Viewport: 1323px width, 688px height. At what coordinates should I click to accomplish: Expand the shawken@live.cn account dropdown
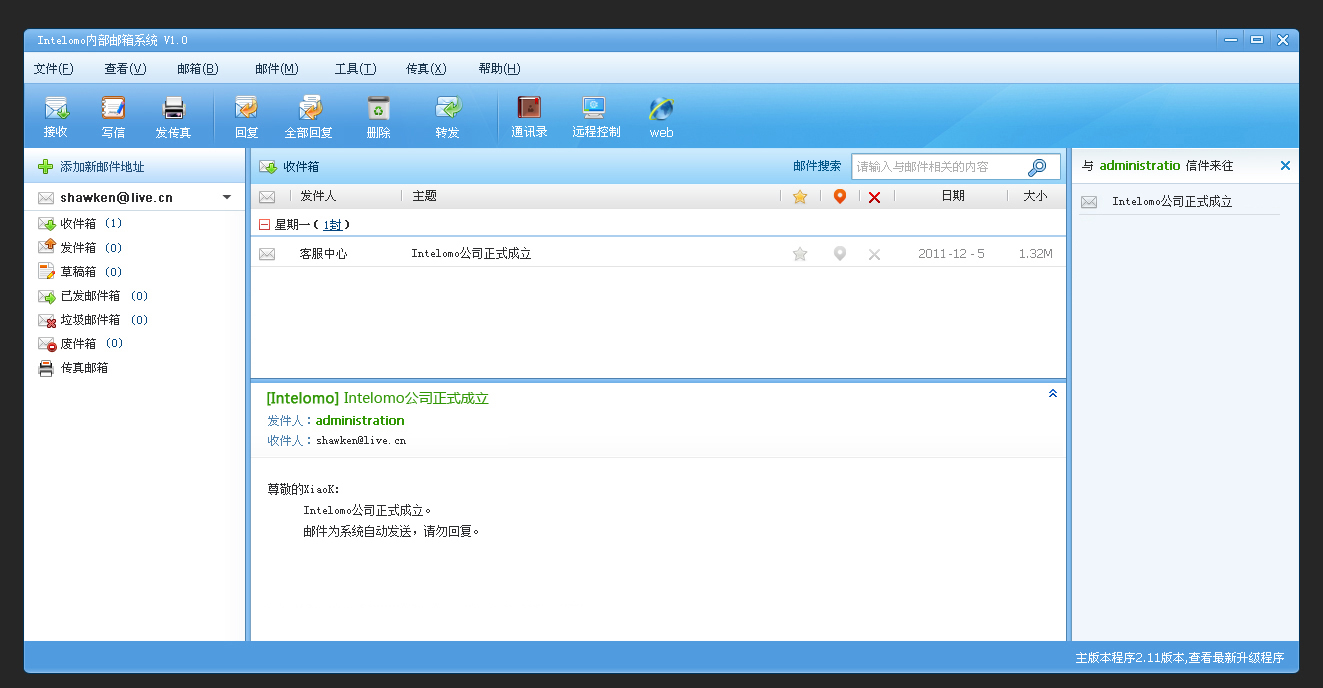point(227,198)
